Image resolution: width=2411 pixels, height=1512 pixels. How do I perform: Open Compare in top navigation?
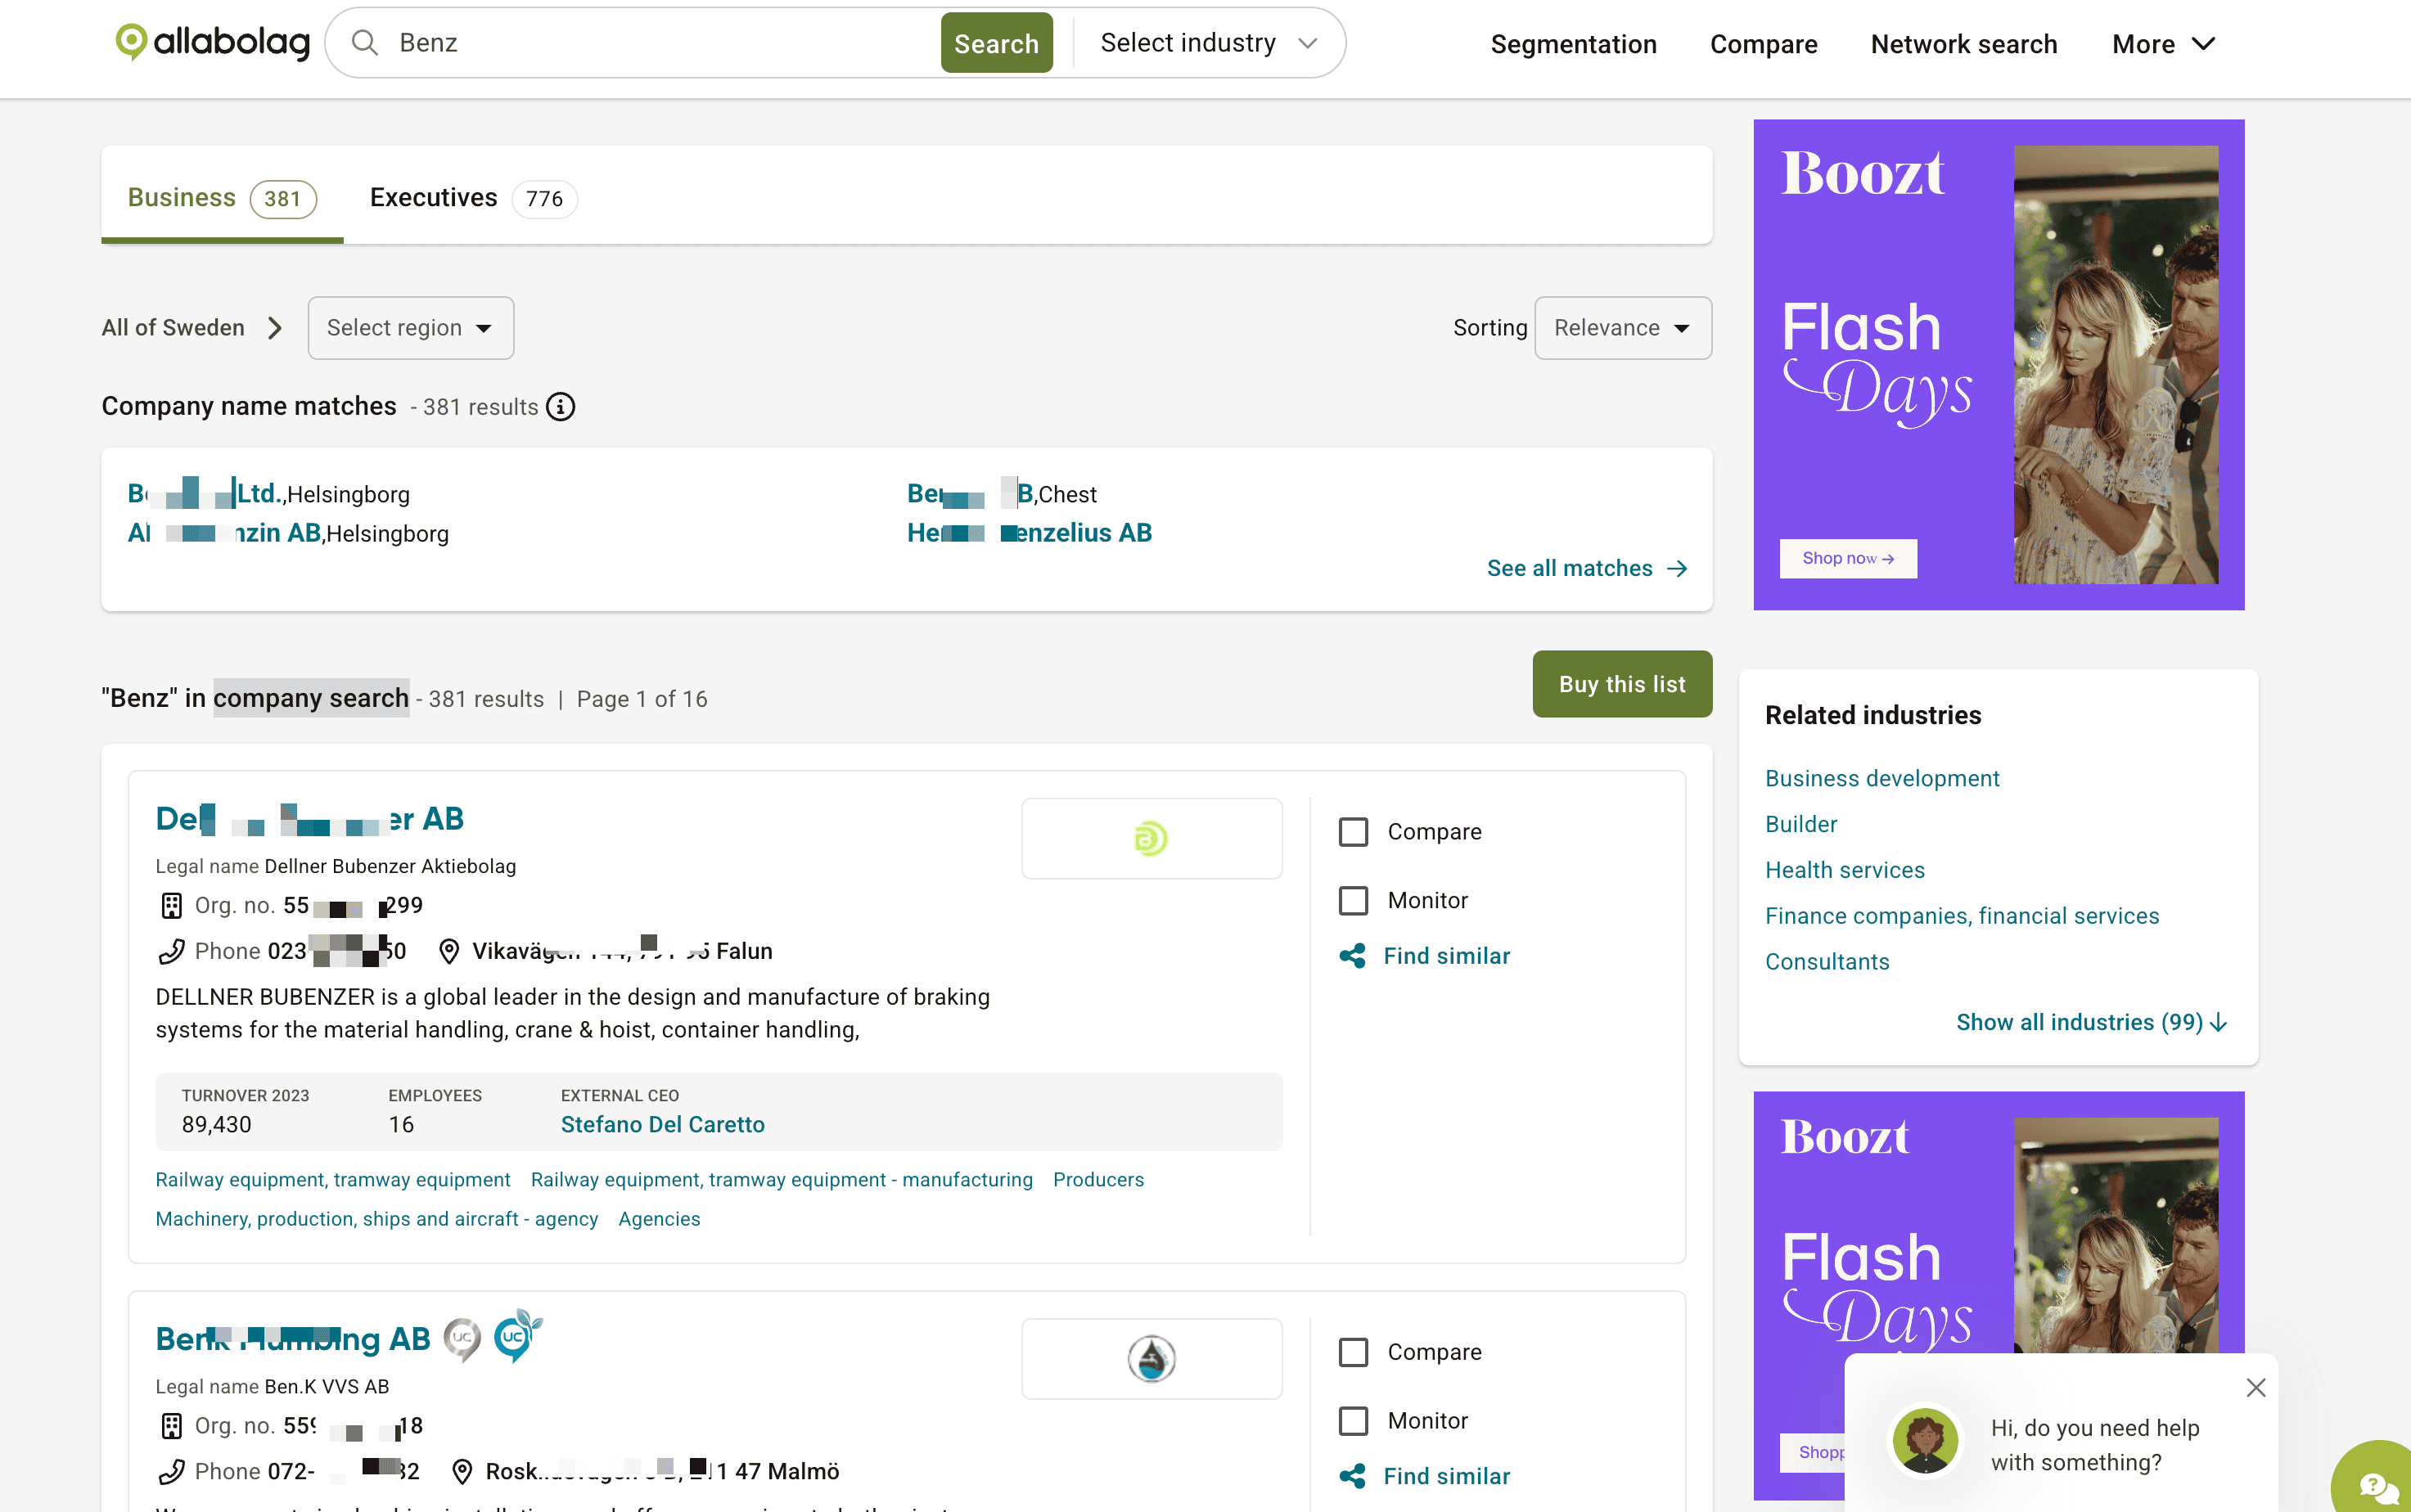point(1763,44)
